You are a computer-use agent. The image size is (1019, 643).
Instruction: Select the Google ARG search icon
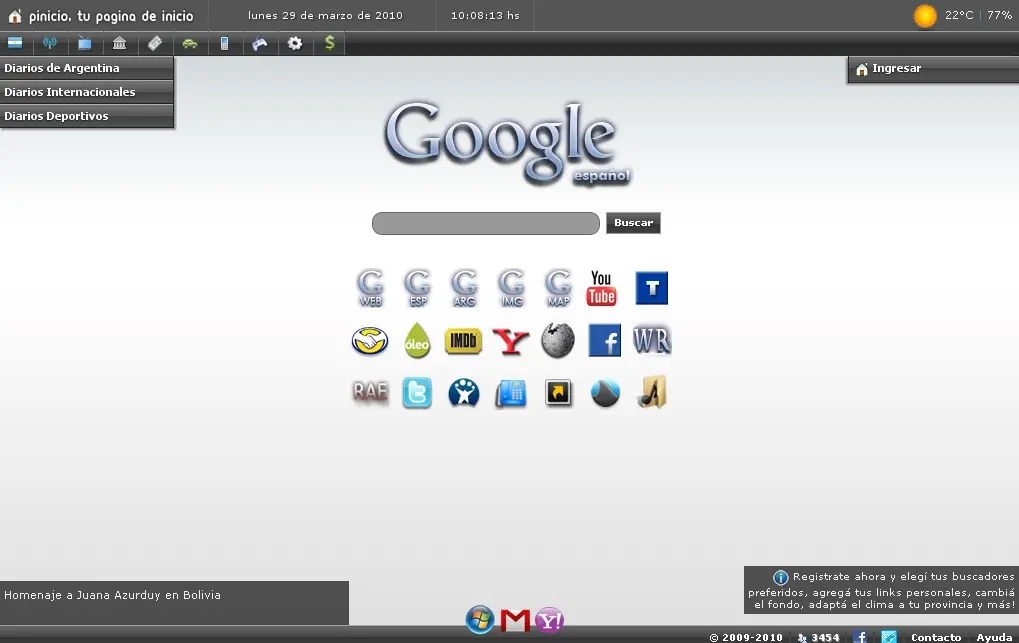[x=465, y=288]
